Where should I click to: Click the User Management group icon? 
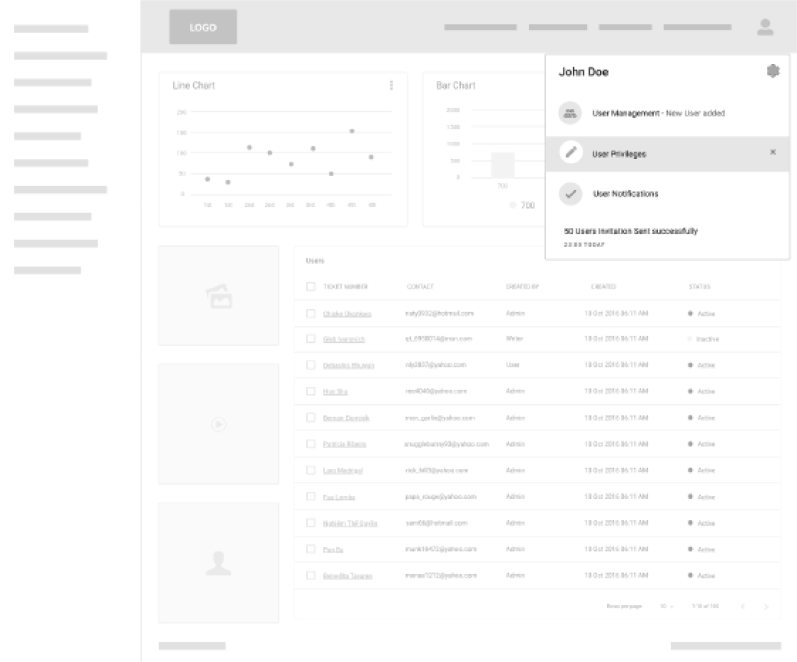[x=570, y=113]
